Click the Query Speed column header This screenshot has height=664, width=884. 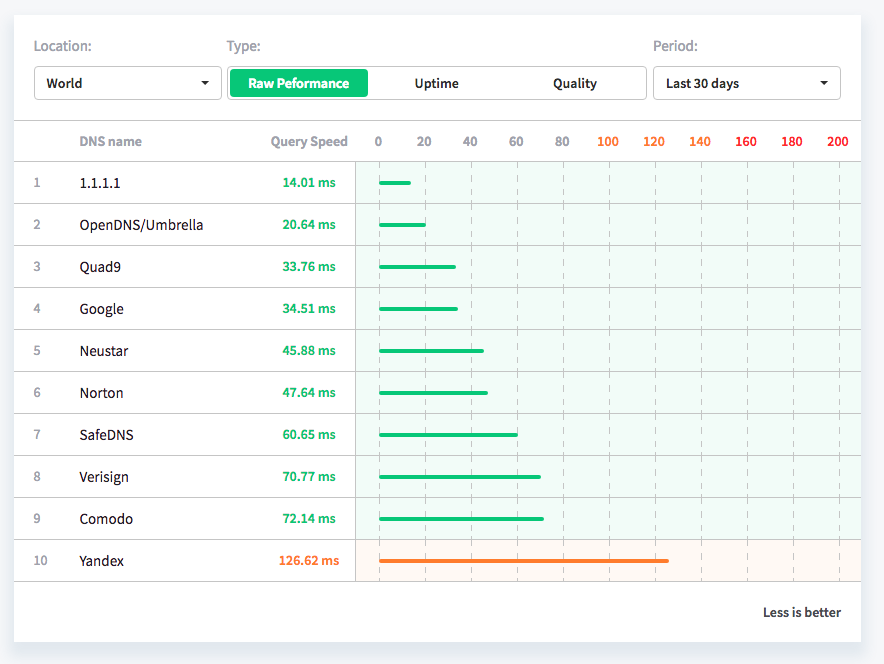coord(309,141)
